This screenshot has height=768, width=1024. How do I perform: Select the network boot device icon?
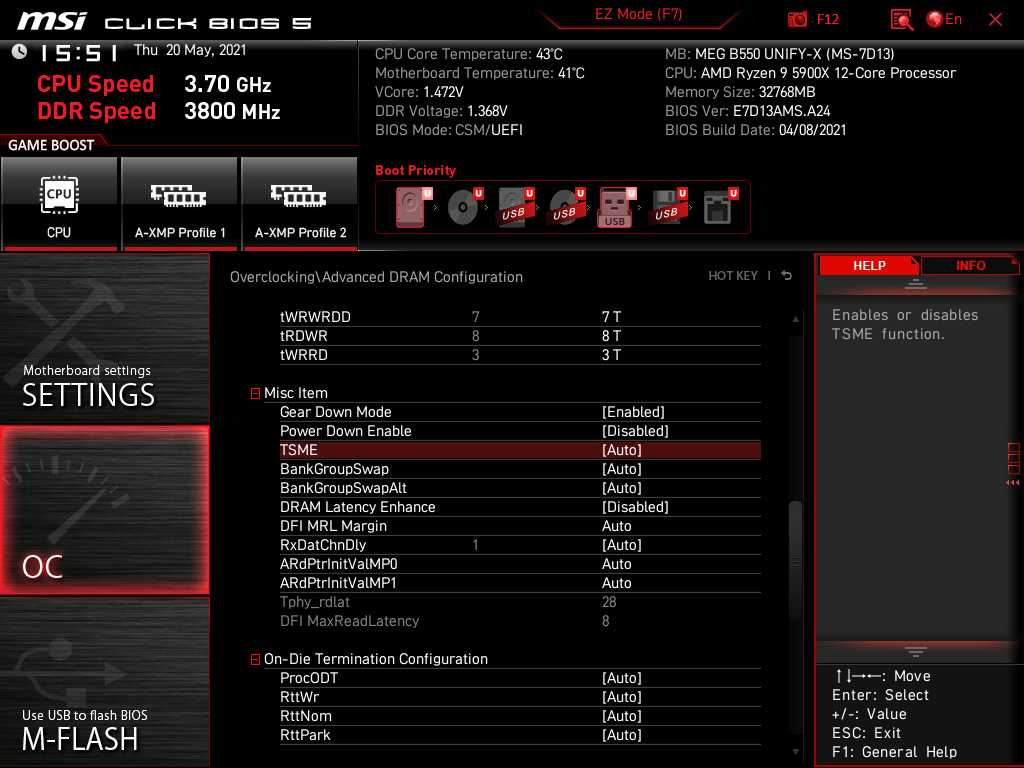(719, 207)
